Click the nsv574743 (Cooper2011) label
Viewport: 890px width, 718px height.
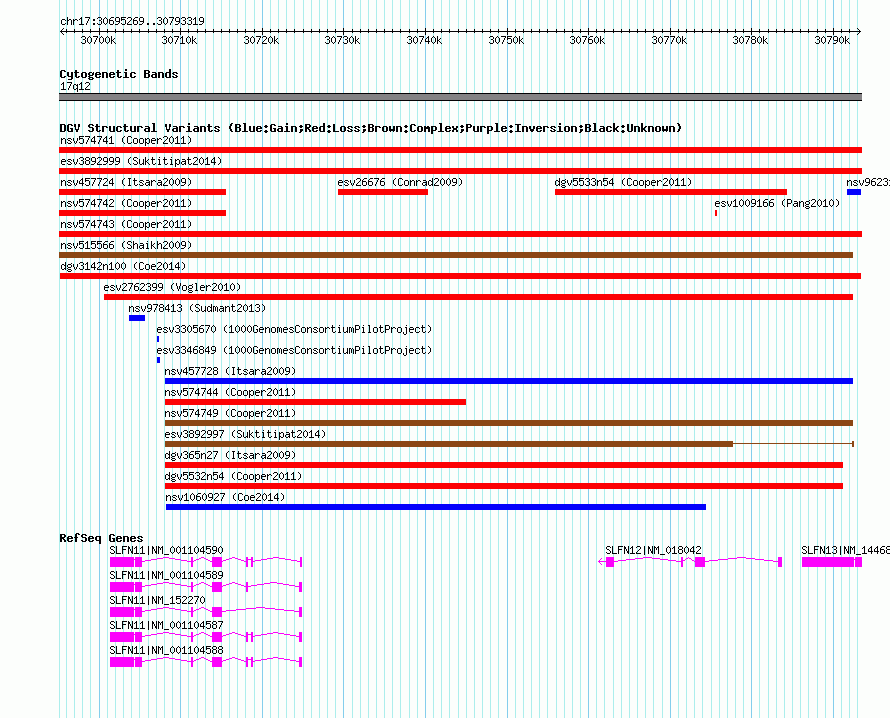pyautogui.click(x=126, y=224)
